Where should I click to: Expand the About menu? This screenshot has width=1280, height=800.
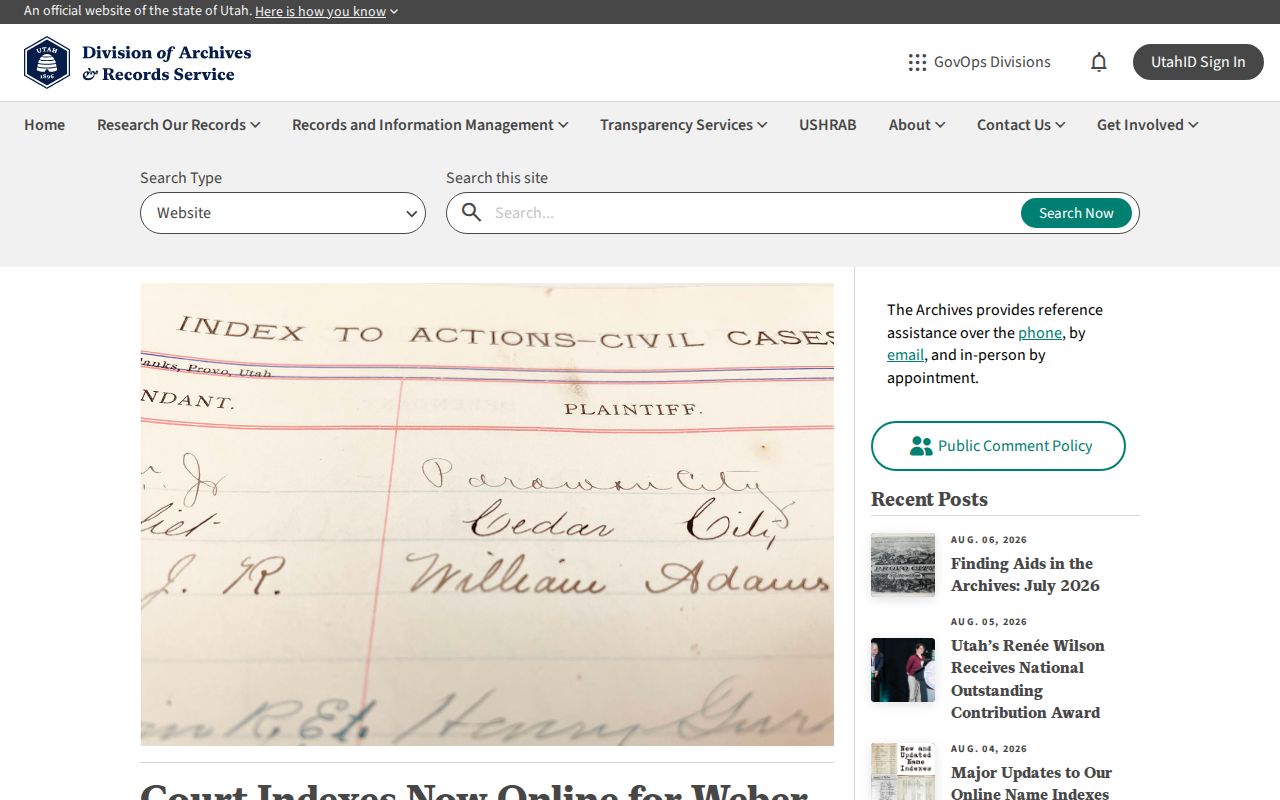point(917,125)
